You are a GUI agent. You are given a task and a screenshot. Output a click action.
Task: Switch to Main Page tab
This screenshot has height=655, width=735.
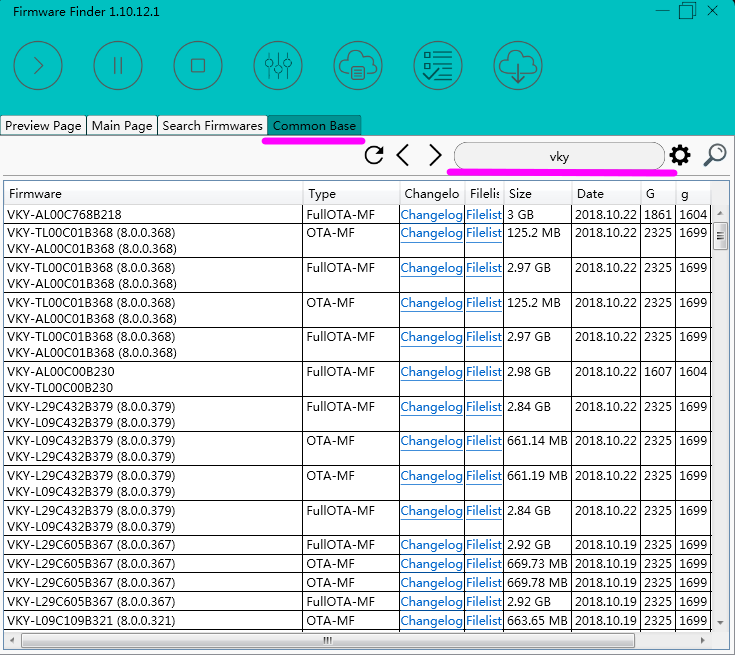click(x=122, y=126)
